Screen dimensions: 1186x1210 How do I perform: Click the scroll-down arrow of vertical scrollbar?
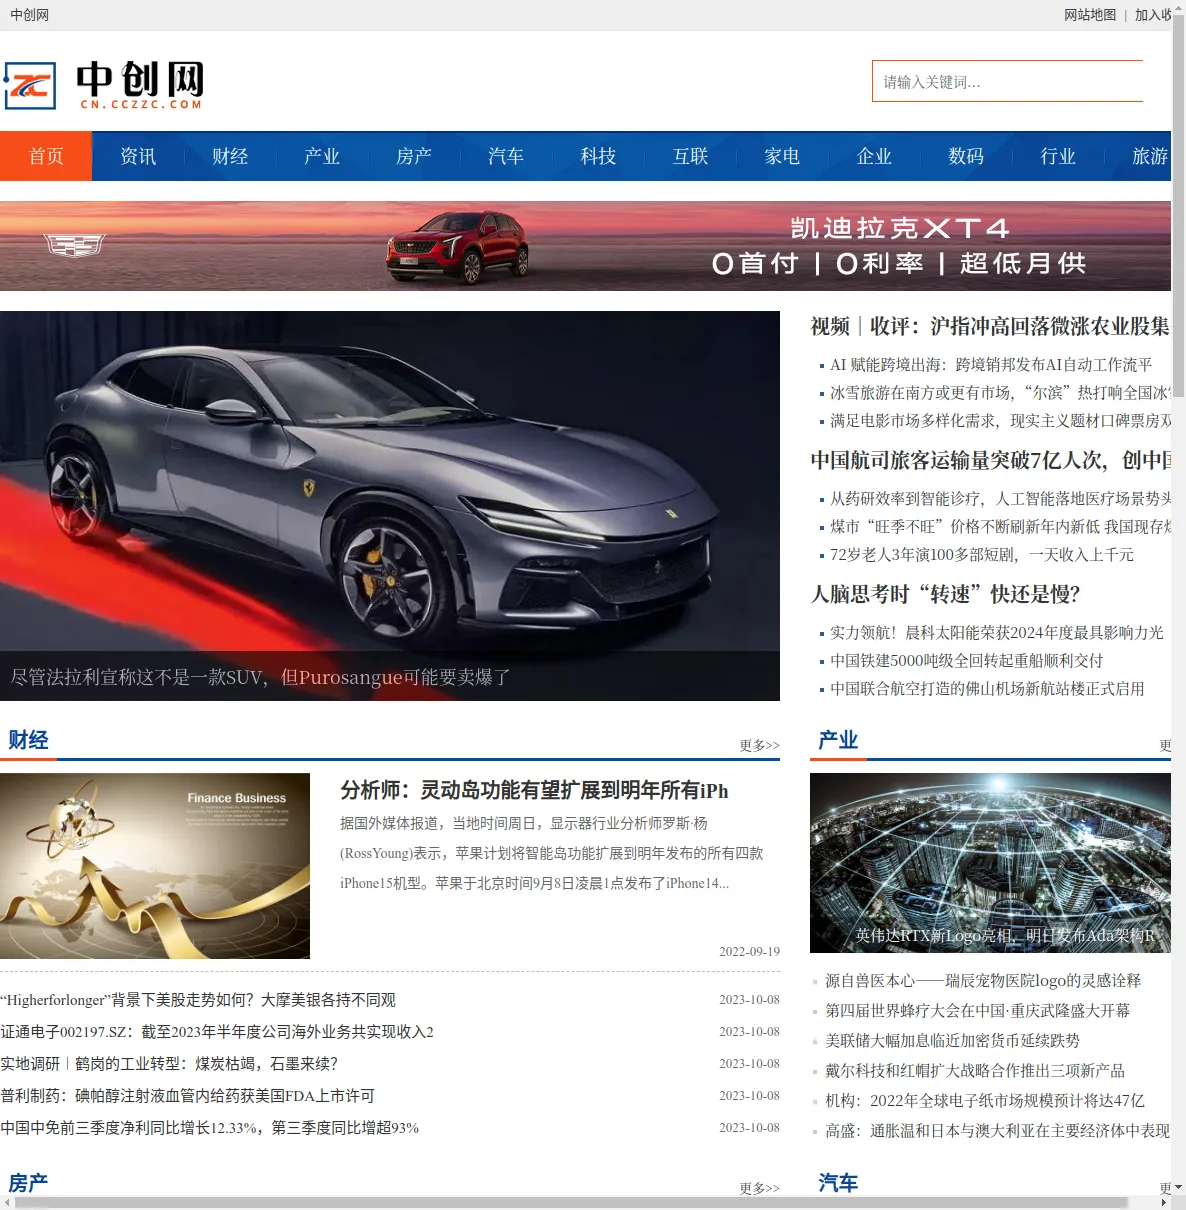click(x=1178, y=1188)
